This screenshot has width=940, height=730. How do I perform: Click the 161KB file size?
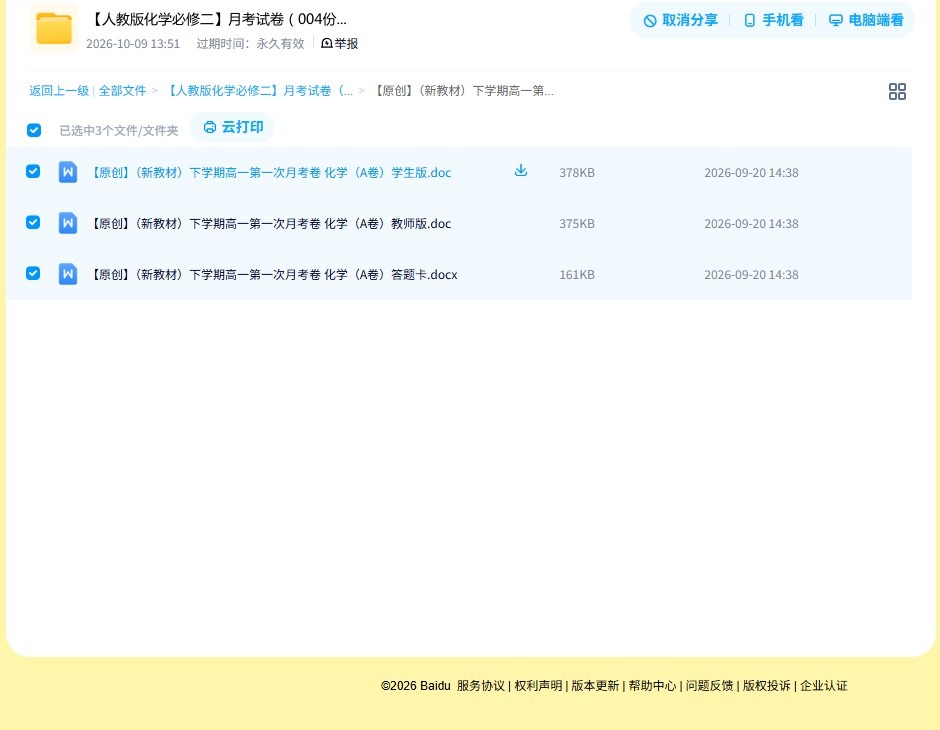pyautogui.click(x=577, y=274)
